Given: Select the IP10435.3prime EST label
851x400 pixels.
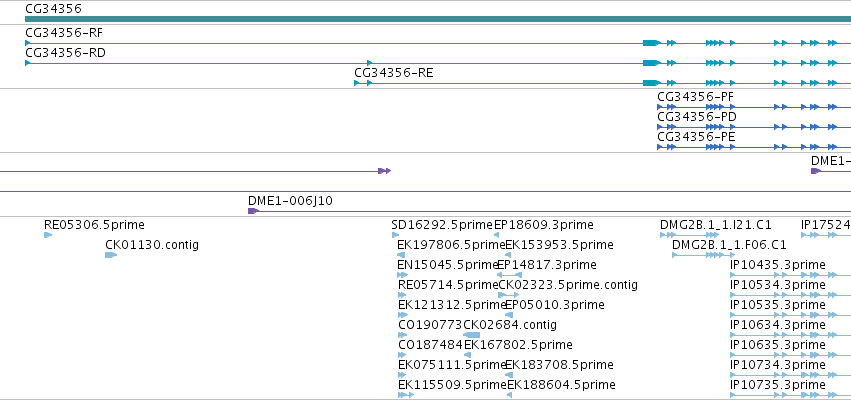Looking at the screenshot, I should click(778, 265).
